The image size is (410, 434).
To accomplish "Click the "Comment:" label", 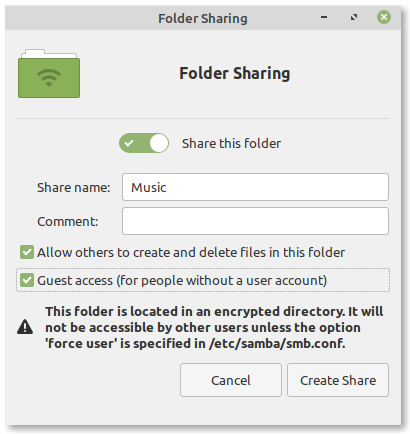I will pyautogui.click(x=68, y=222).
